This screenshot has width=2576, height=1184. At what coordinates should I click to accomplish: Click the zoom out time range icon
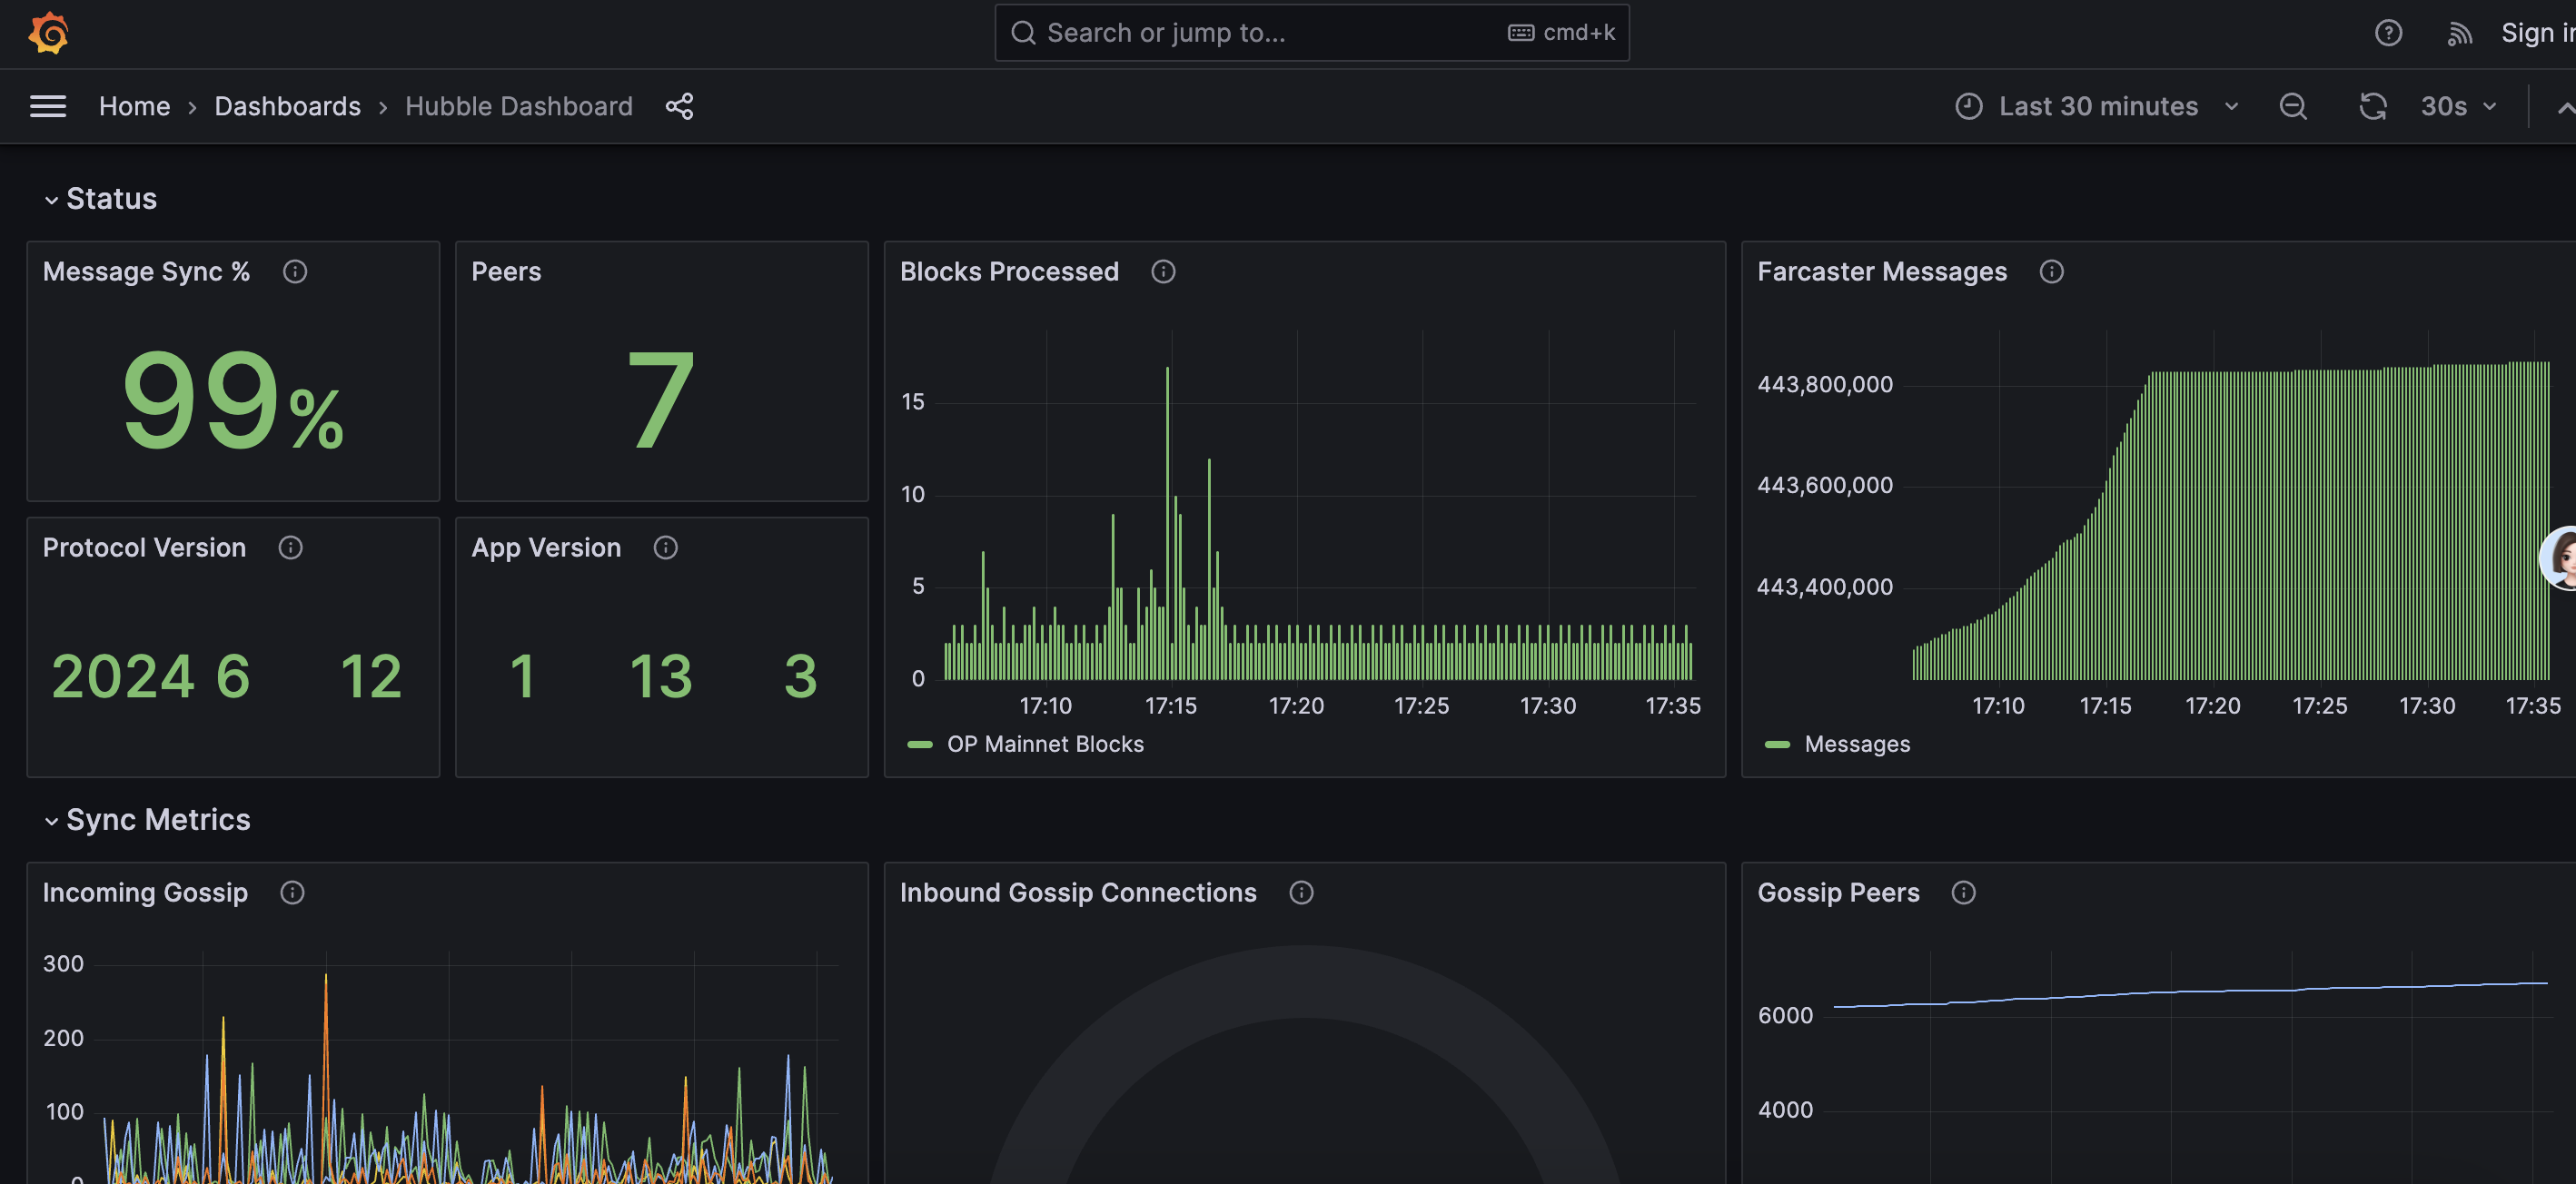pos(2292,106)
